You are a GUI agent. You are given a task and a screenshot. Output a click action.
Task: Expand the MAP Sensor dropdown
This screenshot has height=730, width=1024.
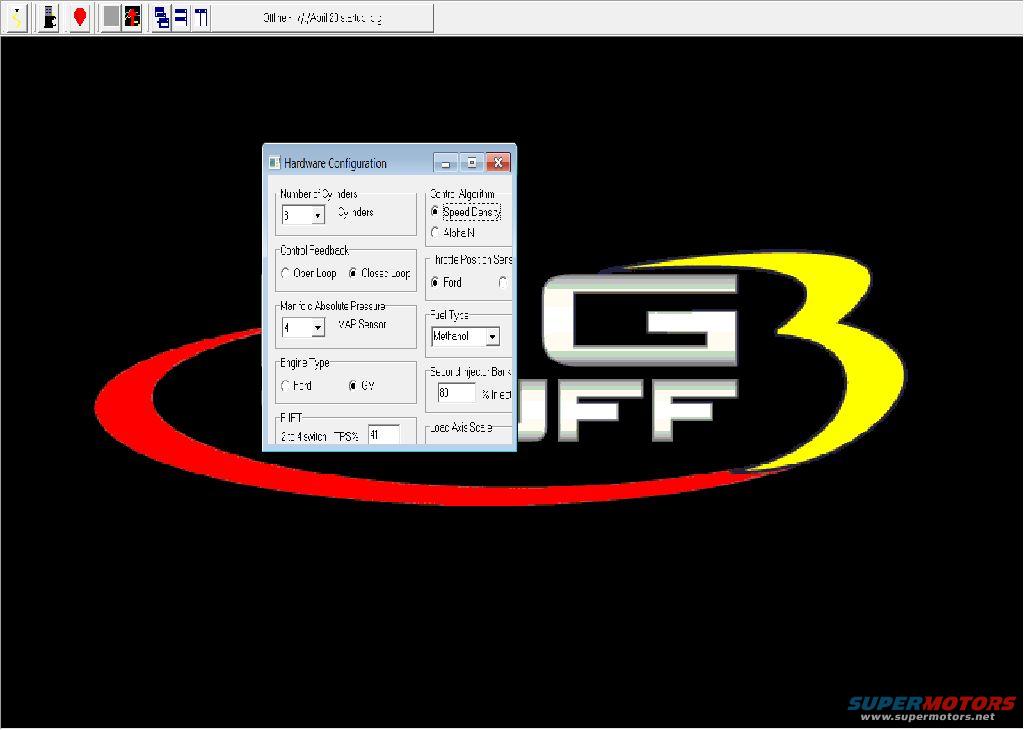point(317,327)
